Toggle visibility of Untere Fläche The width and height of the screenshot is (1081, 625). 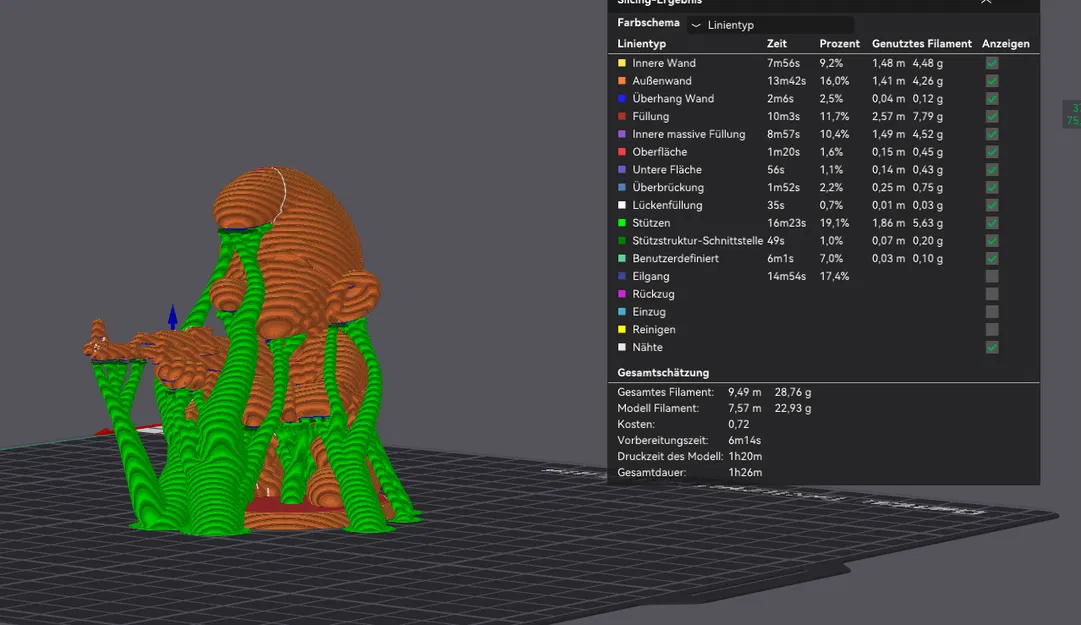(x=991, y=170)
